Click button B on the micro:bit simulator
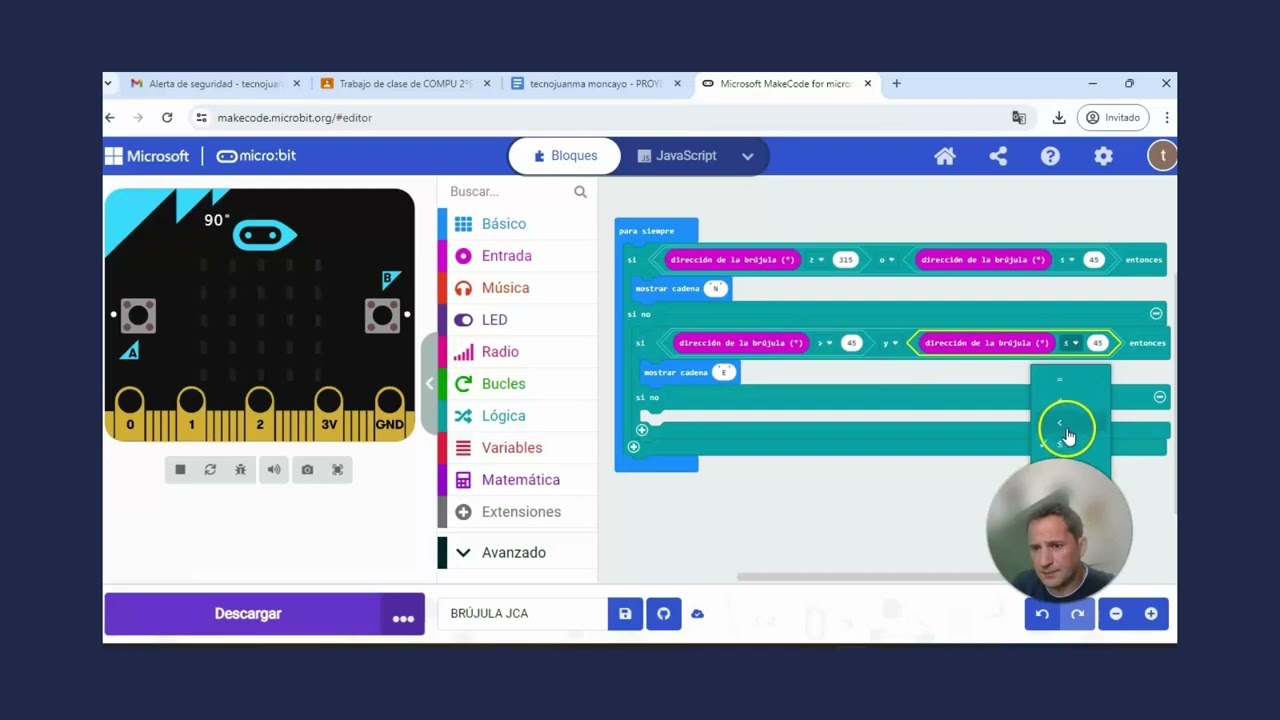The height and width of the screenshot is (720, 1280). tap(382, 315)
